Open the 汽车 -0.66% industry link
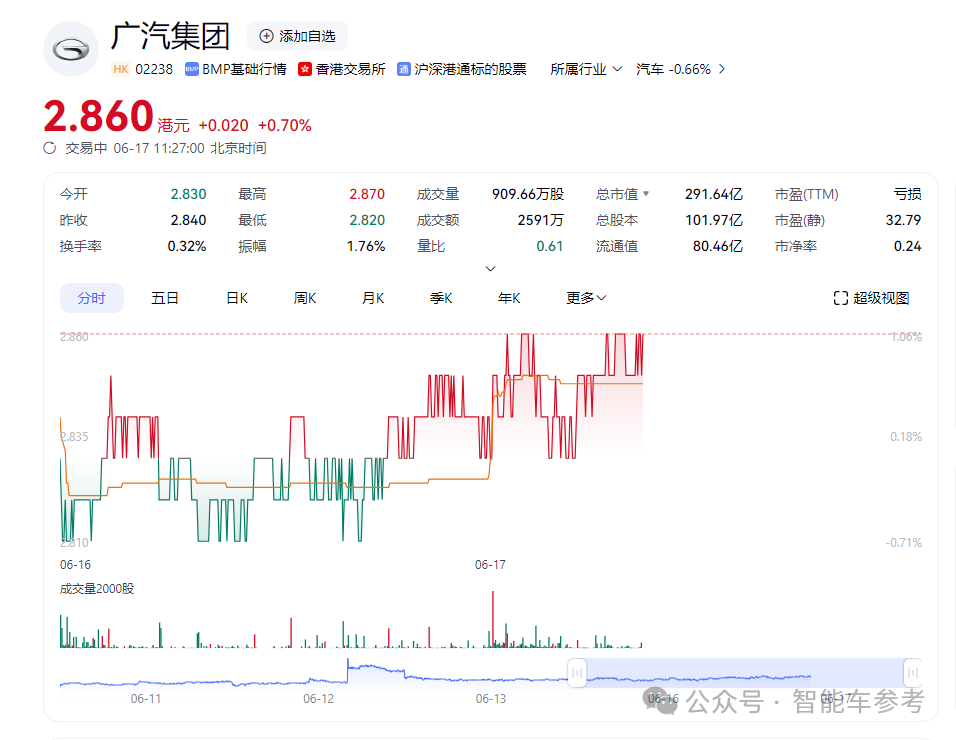 pyautogui.click(x=680, y=69)
